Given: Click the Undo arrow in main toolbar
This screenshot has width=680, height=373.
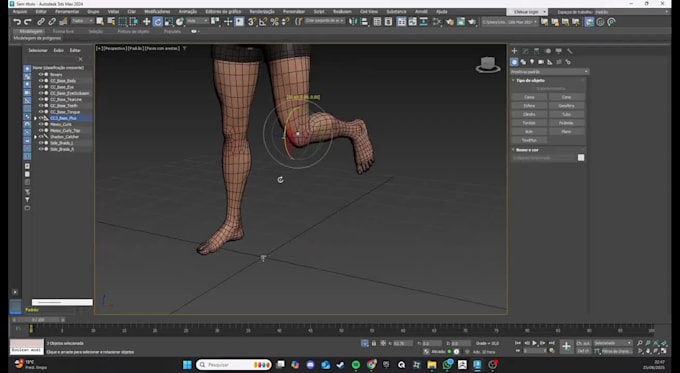Looking at the screenshot, I should pyautogui.click(x=17, y=22).
